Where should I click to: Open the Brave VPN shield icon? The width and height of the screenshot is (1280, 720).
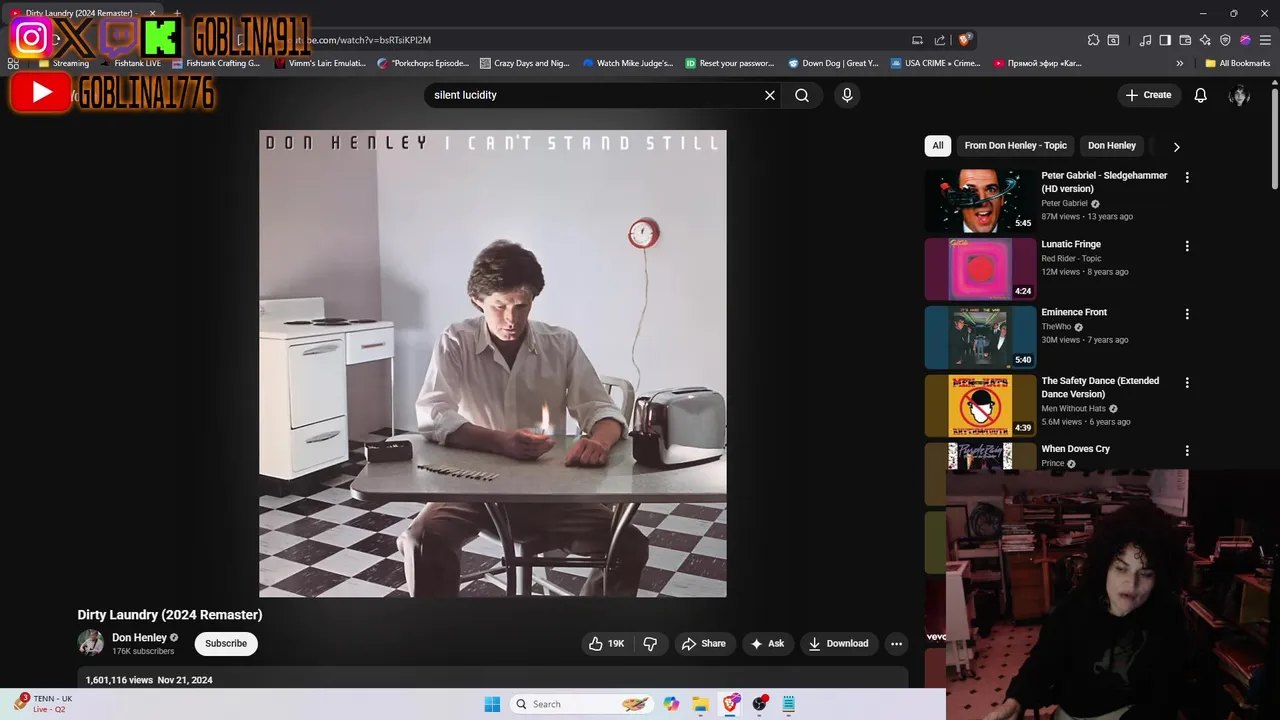click(1225, 40)
